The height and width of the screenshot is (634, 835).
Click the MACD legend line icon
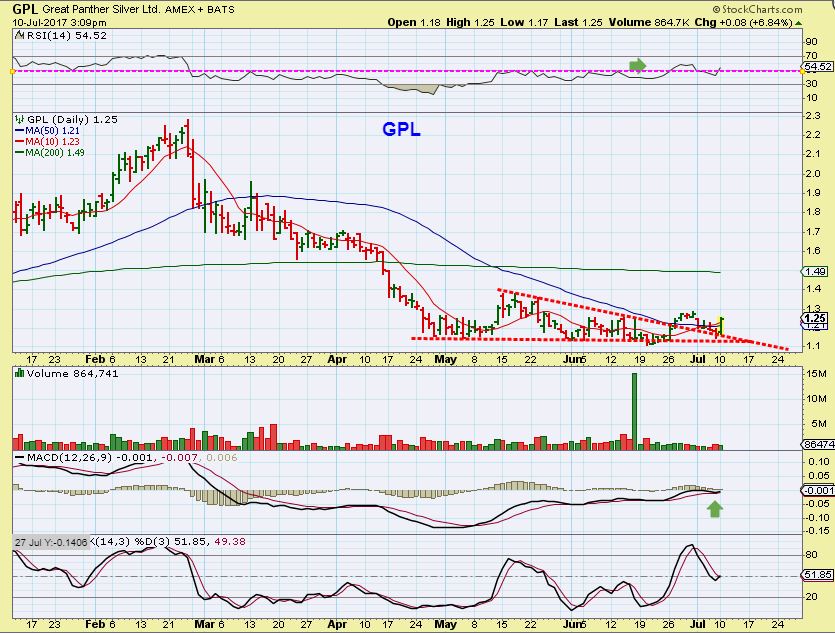pyautogui.click(x=20, y=458)
